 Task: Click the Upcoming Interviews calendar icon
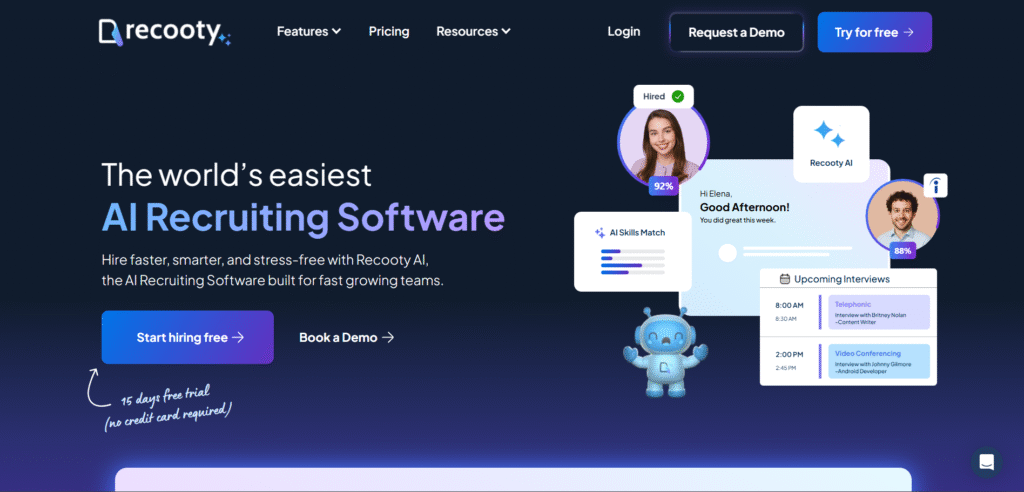(x=785, y=279)
